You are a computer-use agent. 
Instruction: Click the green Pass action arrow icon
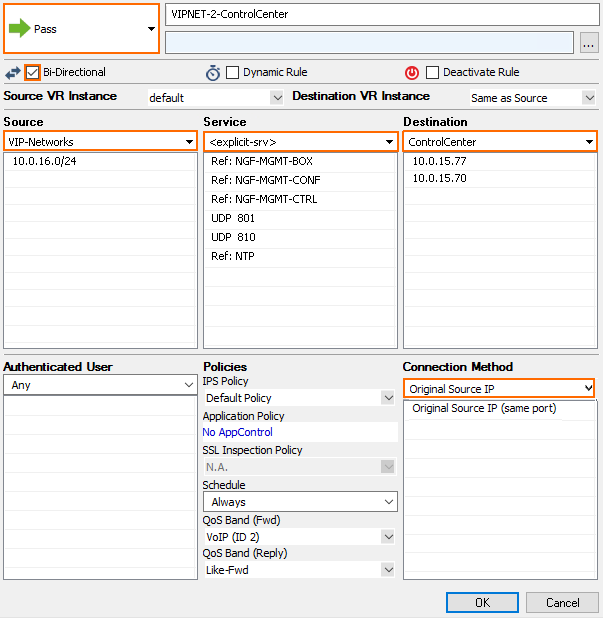19,28
